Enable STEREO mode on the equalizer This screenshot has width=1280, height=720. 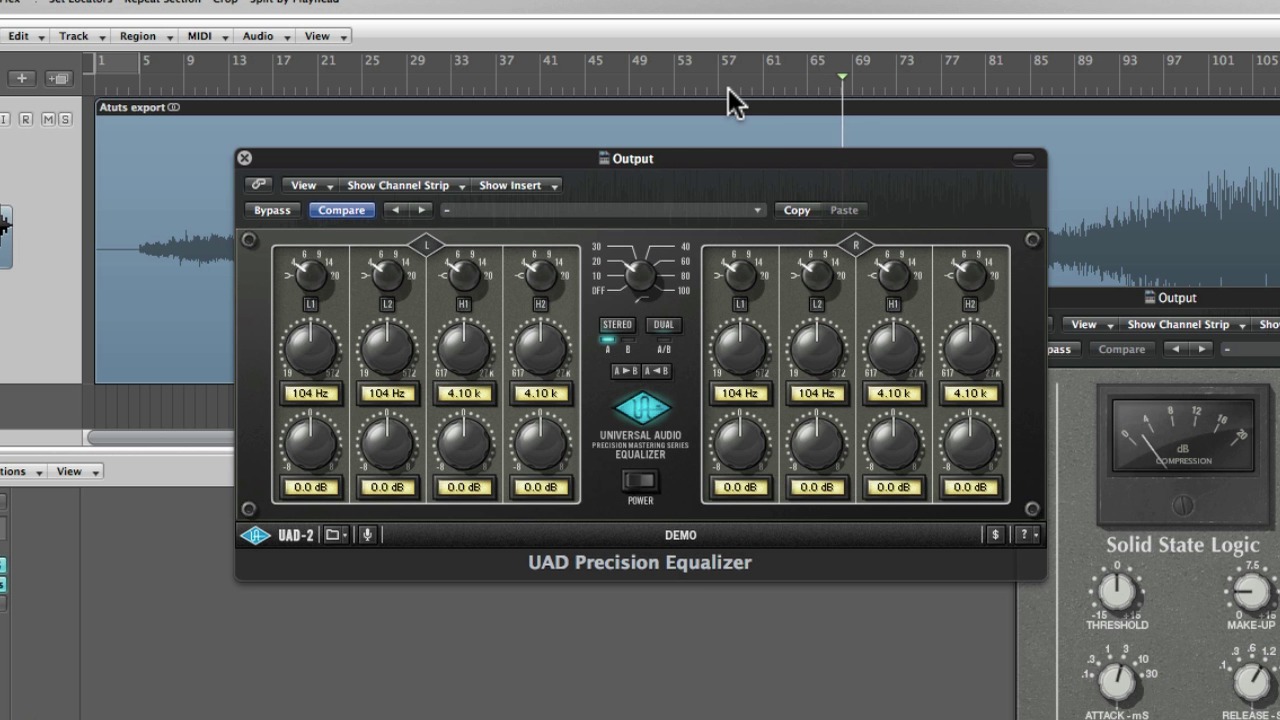(617, 325)
